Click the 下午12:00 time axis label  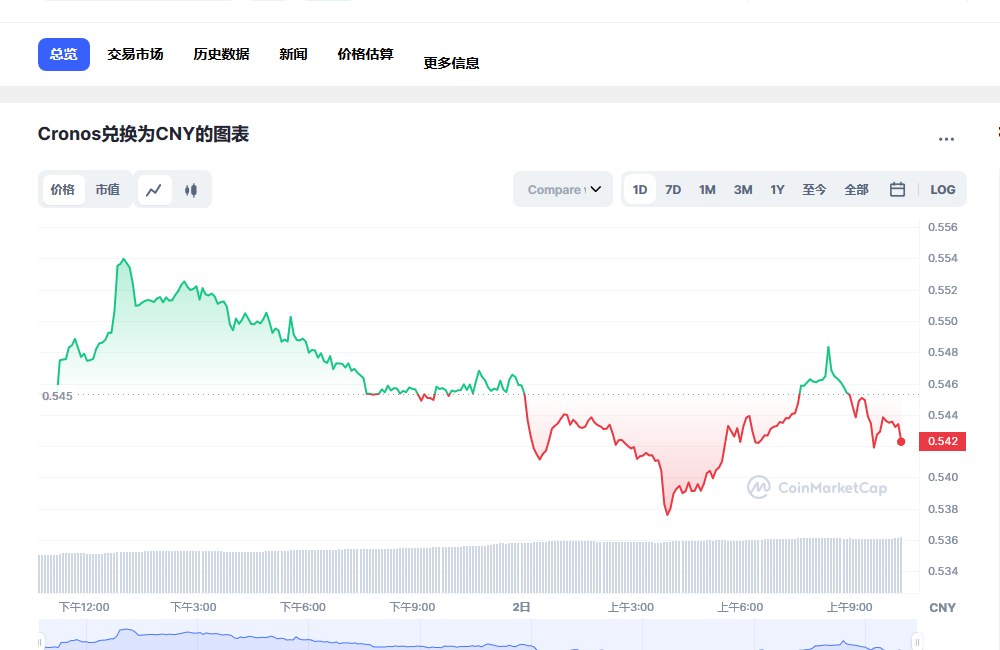point(84,607)
